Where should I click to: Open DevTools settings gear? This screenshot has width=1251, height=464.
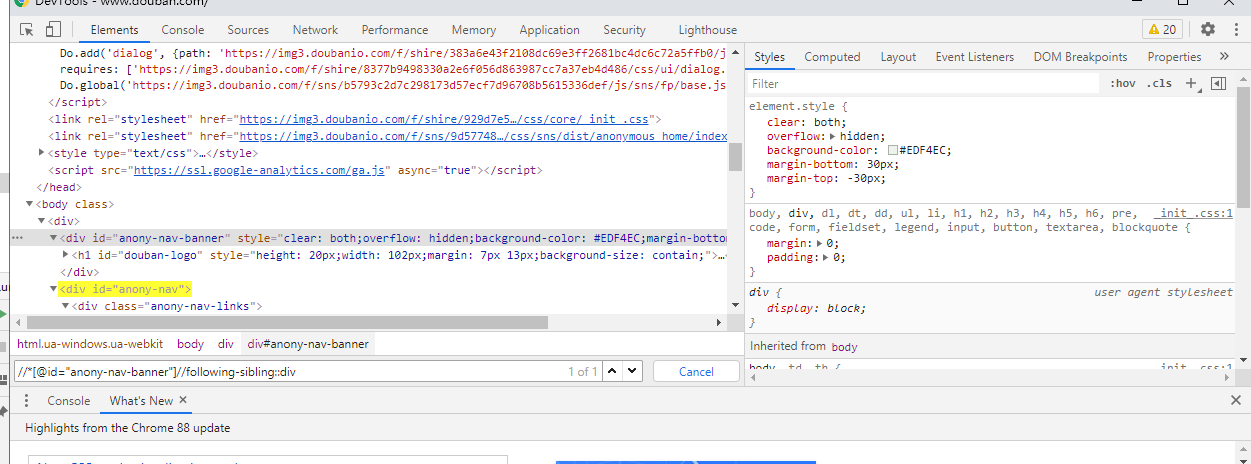click(1208, 30)
